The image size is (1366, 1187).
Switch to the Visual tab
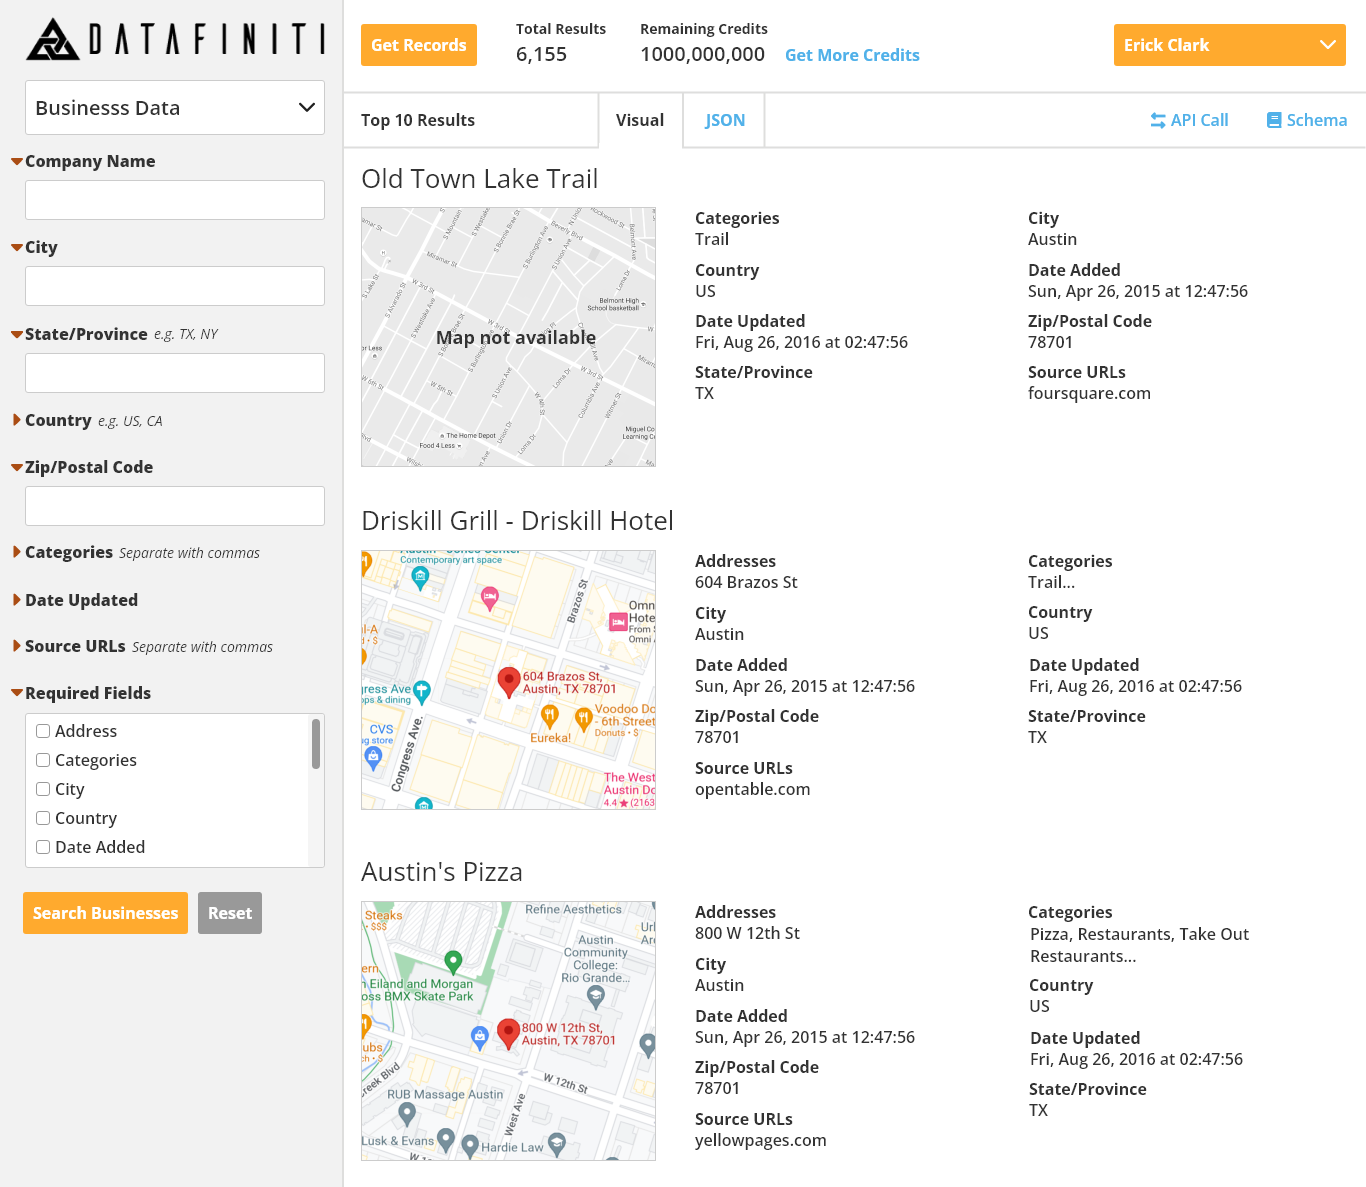[640, 120]
